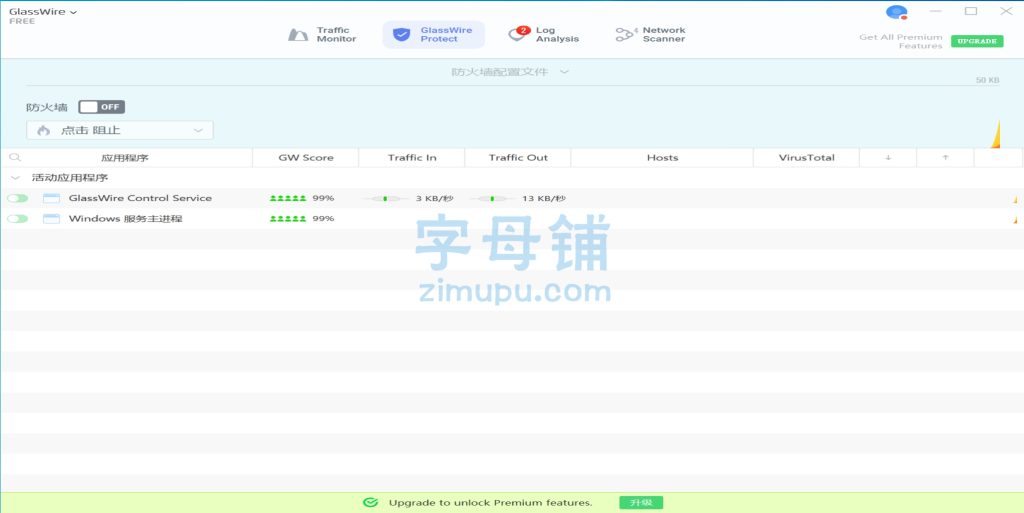This screenshot has width=1024, height=513.
Task: Click the GlassWire Protect shield icon
Action: click(x=402, y=35)
